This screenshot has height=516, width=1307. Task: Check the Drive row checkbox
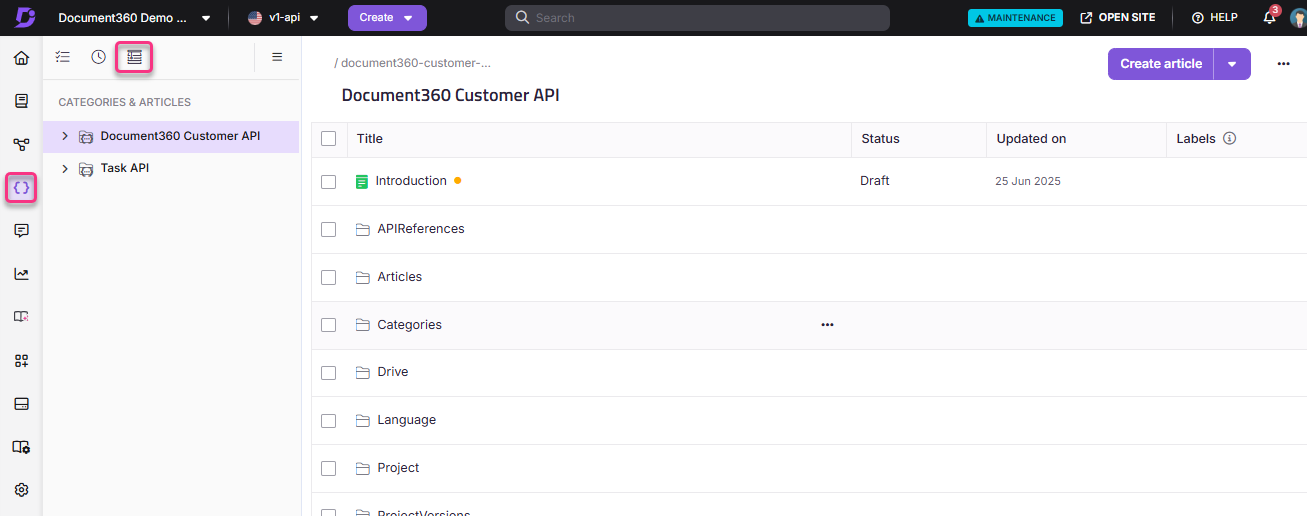(x=328, y=373)
